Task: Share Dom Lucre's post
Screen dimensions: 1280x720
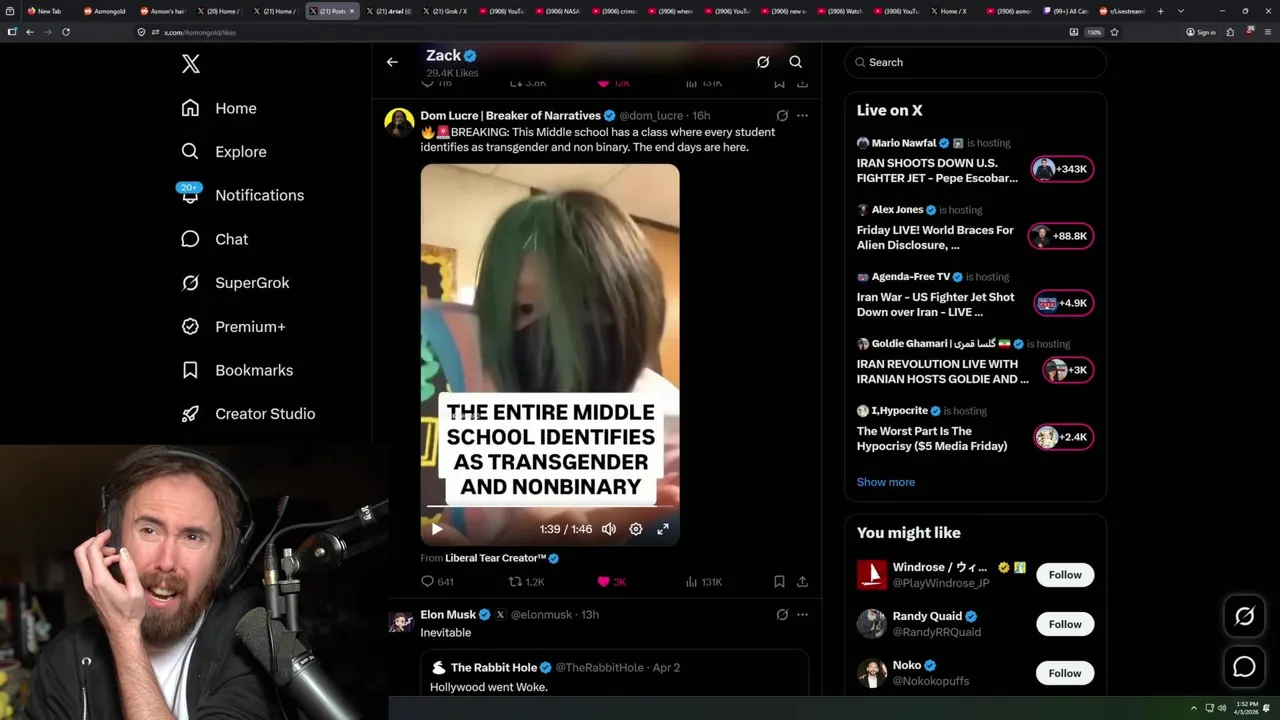Action: pyautogui.click(x=802, y=582)
